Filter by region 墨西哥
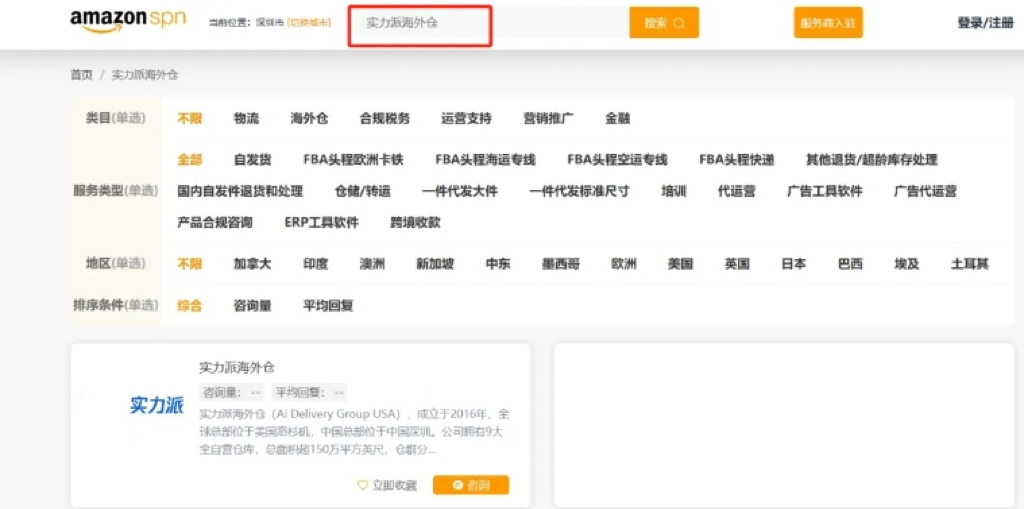The width and height of the screenshot is (1024, 509). (561, 264)
